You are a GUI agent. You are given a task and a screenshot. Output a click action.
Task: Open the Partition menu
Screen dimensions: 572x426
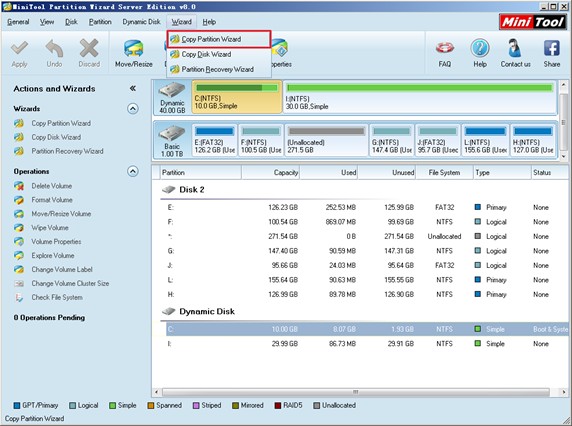pyautogui.click(x=100, y=22)
